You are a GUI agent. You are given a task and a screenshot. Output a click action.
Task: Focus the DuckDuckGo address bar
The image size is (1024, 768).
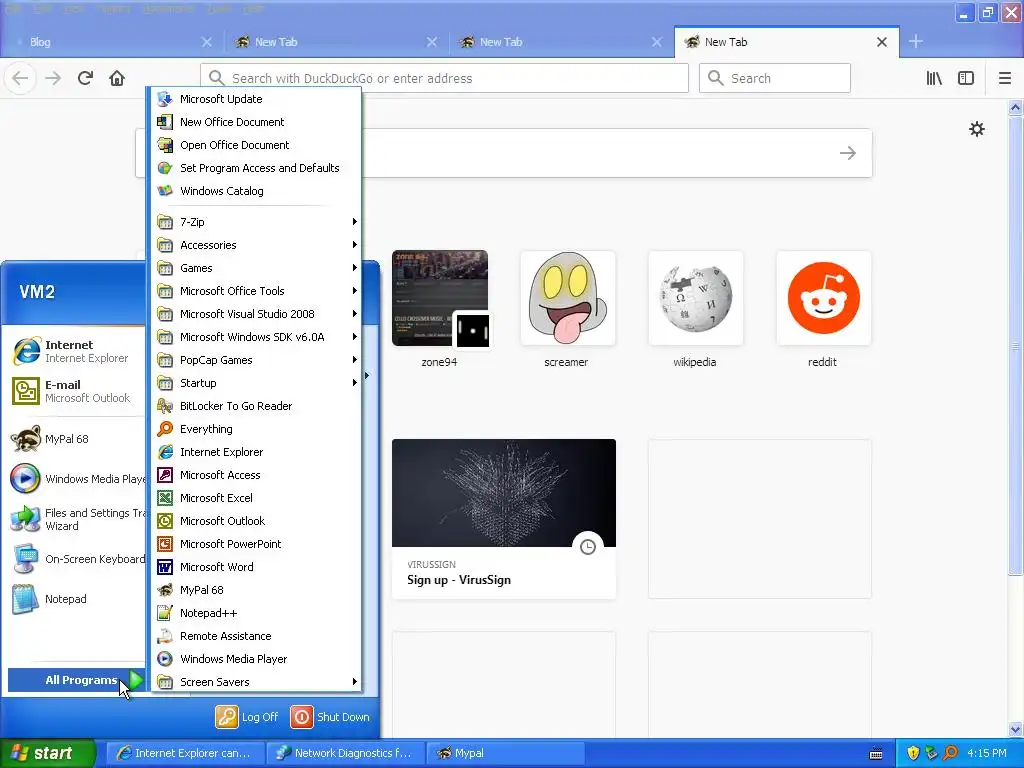tap(444, 78)
